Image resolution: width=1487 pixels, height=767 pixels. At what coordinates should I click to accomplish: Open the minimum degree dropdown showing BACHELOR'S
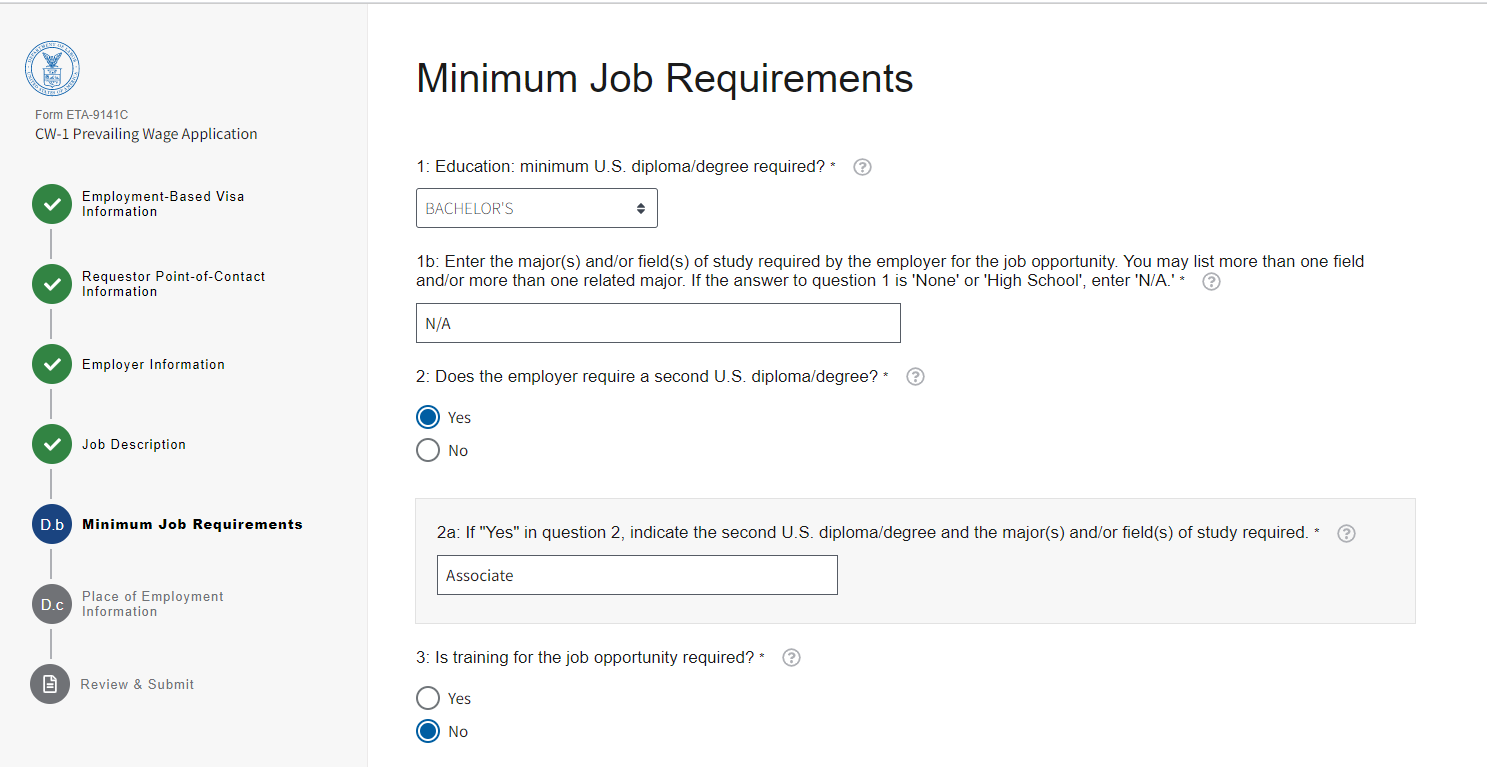pyautogui.click(x=536, y=208)
